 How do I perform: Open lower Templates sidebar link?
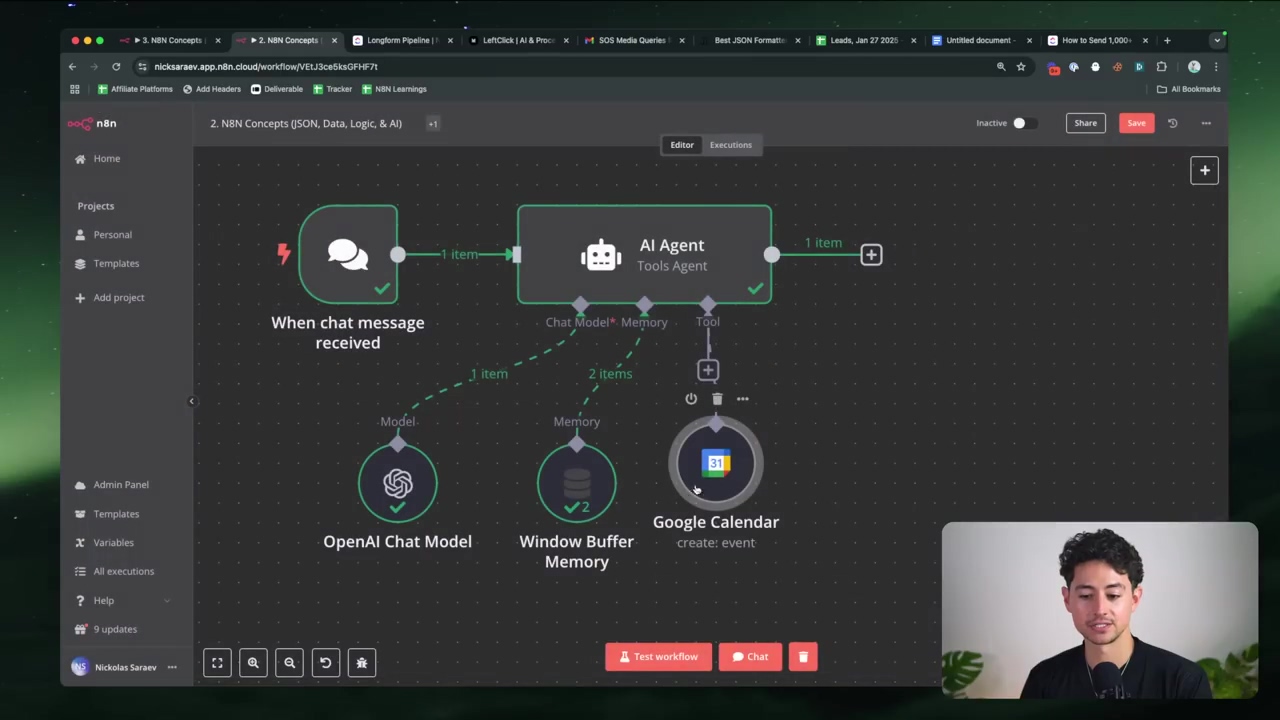(x=106, y=513)
